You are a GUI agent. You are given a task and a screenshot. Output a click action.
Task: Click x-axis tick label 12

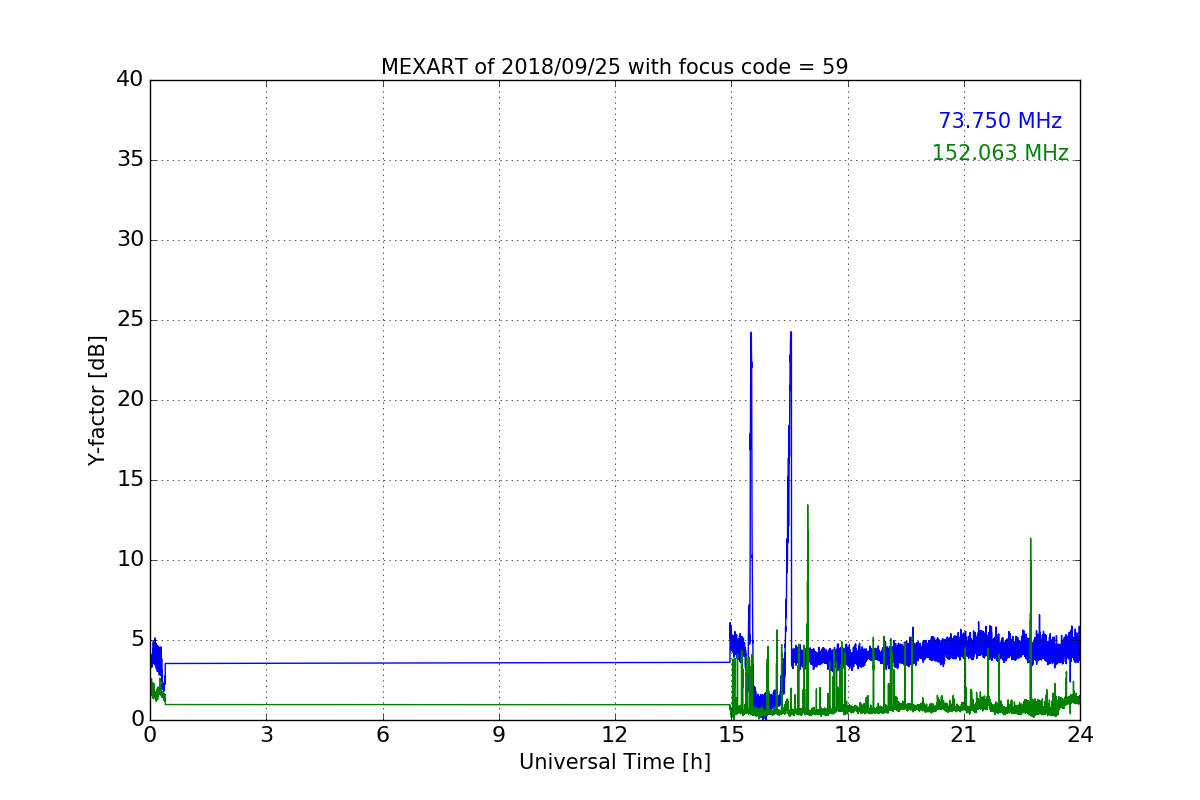tap(615, 734)
